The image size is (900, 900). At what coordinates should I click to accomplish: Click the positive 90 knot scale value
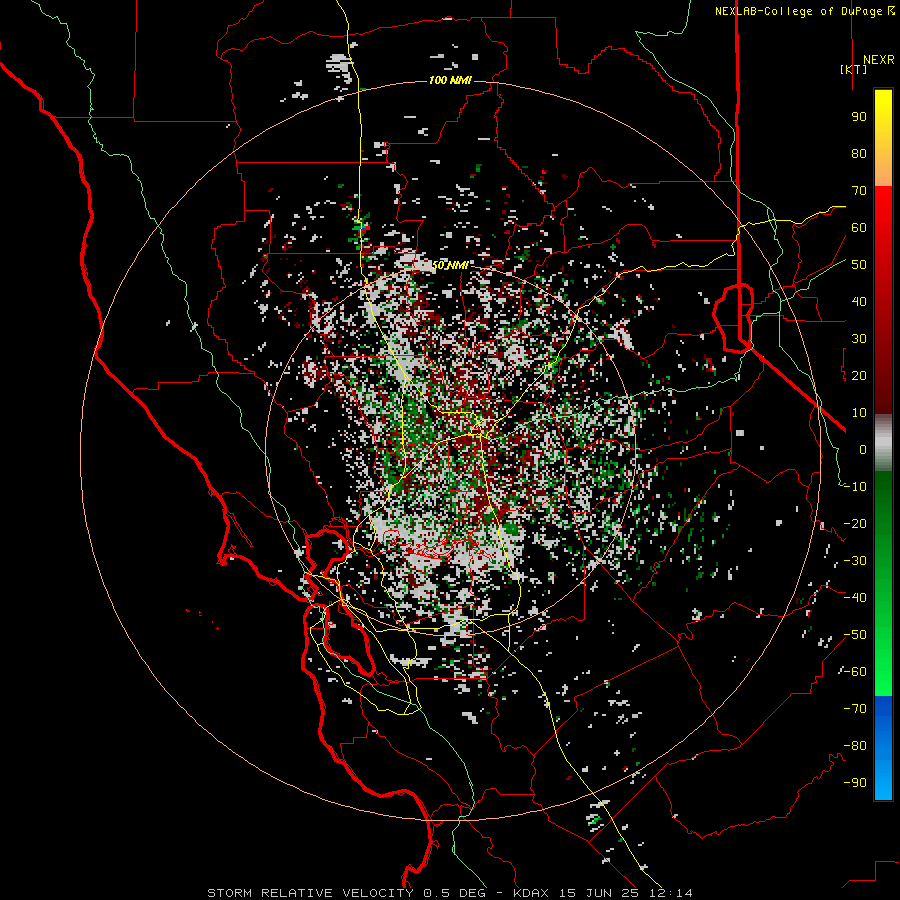coord(859,117)
